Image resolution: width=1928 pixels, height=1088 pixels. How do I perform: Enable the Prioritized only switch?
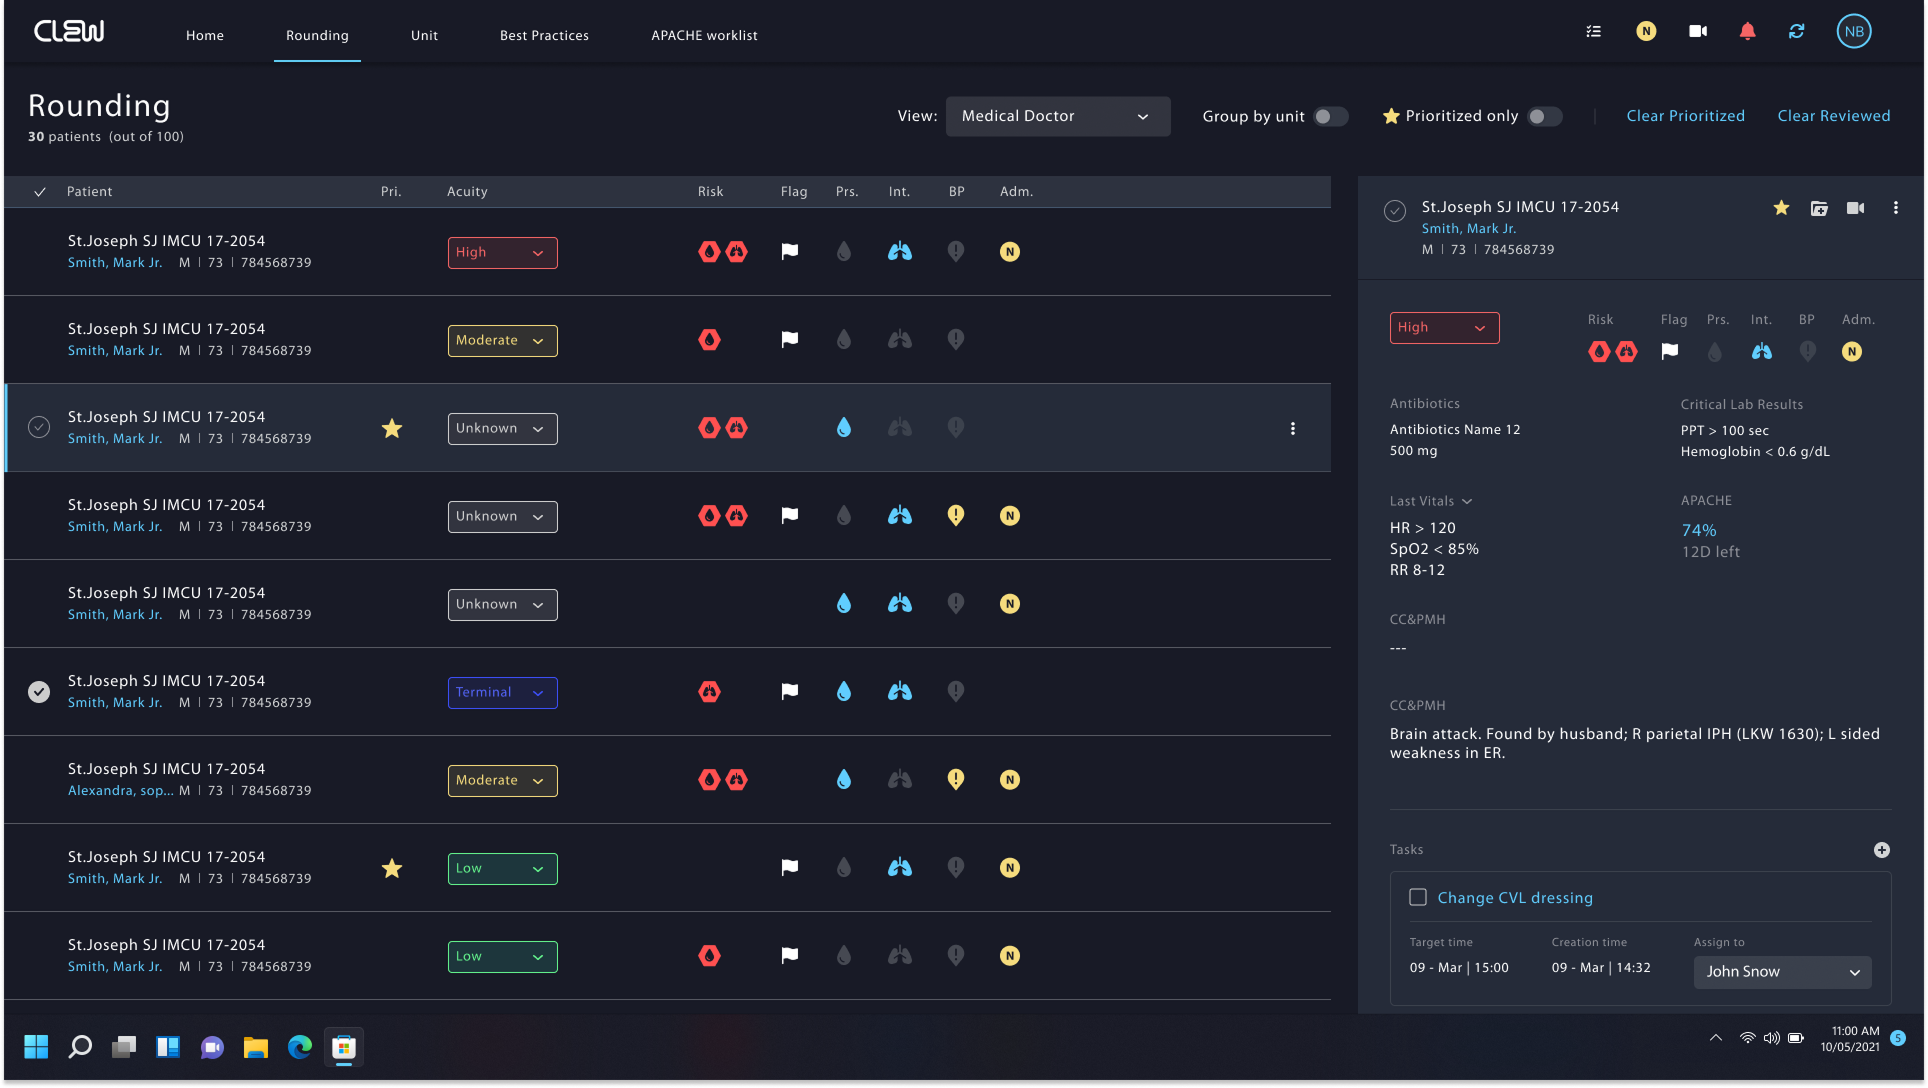click(1544, 117)
